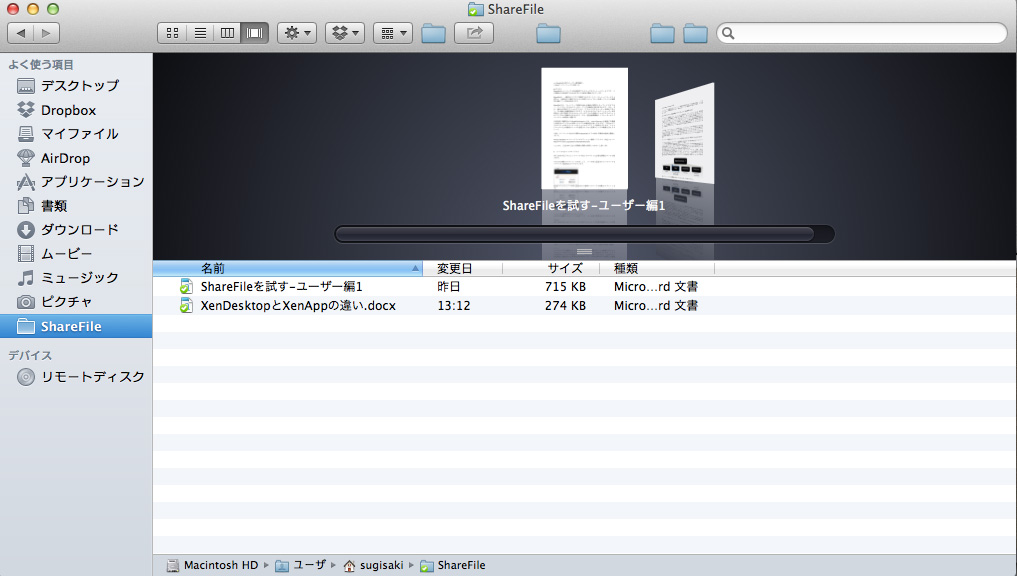The height and width of the screenshot is (576, 1017).
Task: Sort files by 名前 column
Action: pyautogui.click(x=287, y=268)
